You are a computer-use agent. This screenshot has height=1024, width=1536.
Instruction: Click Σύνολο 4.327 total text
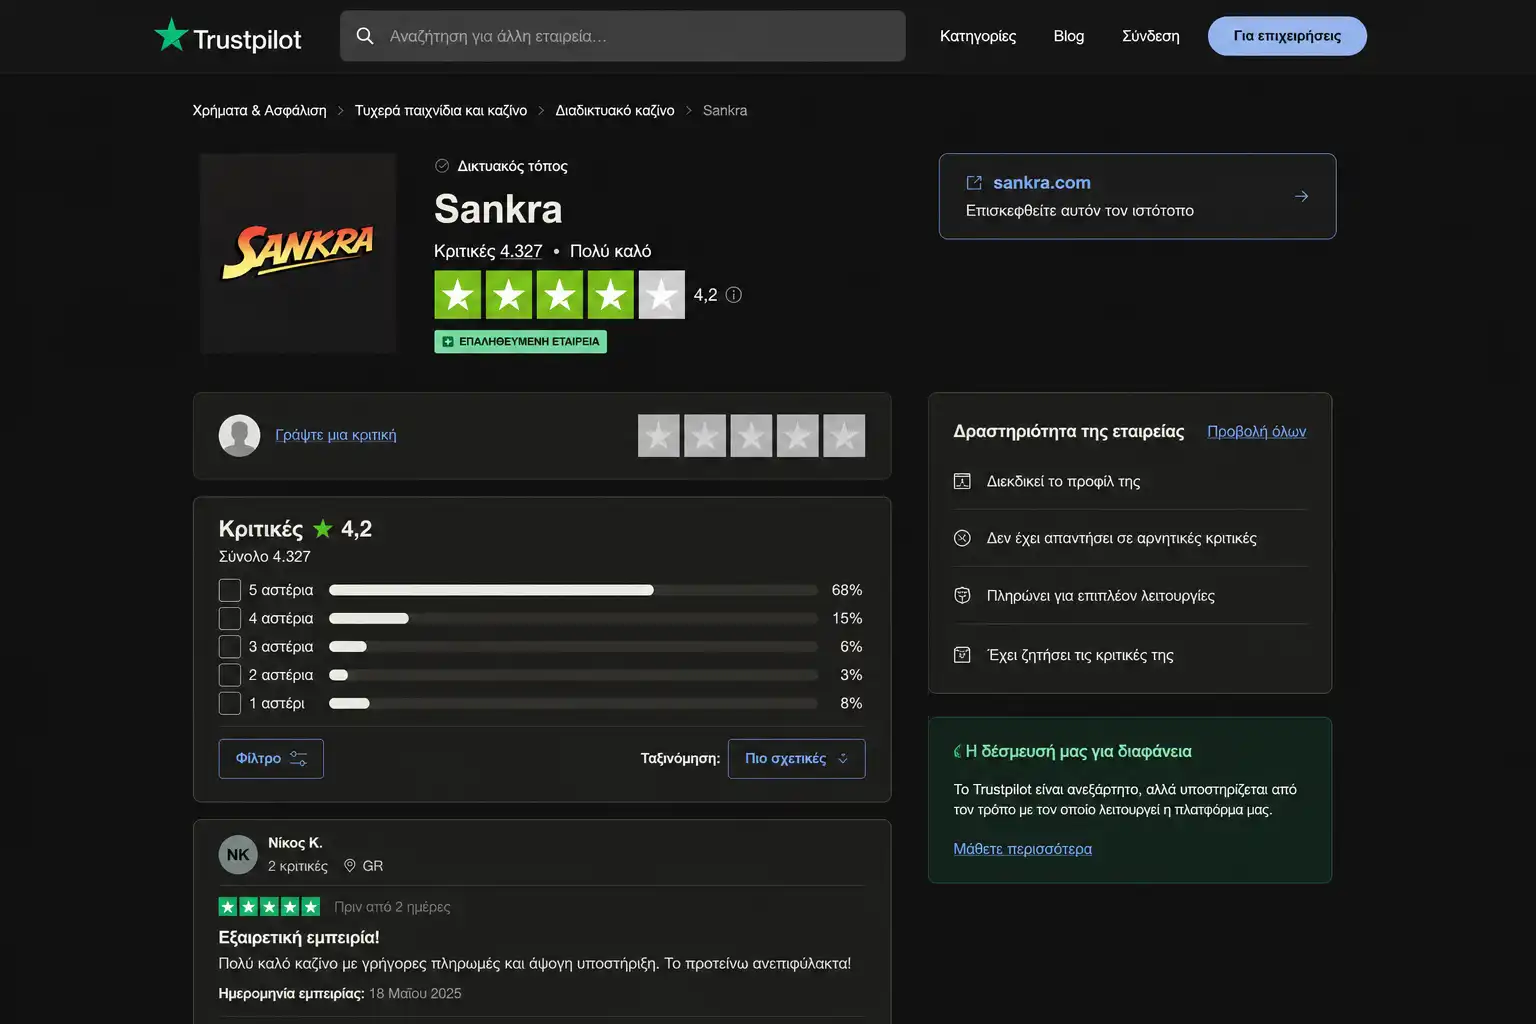coord(265,557)
